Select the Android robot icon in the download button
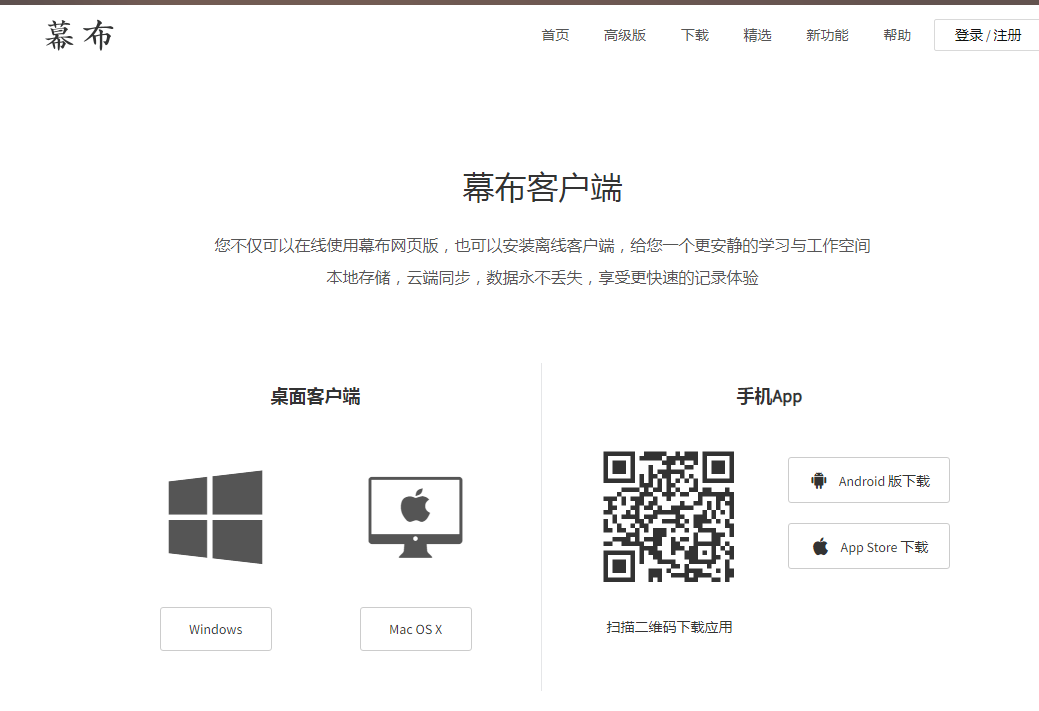Screen dimensions: 1039x711 [819, 480]
